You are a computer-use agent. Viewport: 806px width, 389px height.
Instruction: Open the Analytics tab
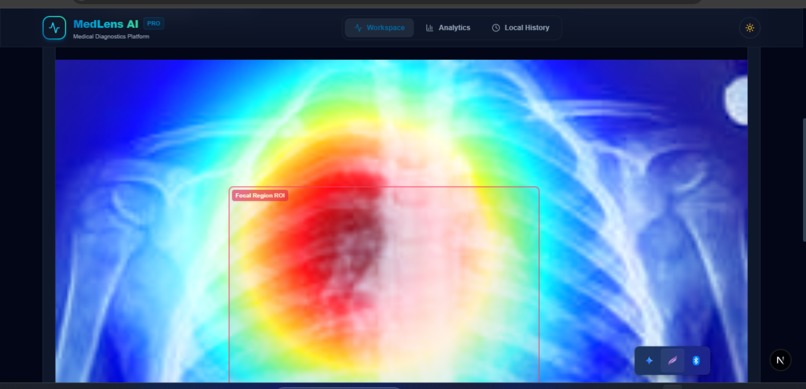tap(448, 28)
